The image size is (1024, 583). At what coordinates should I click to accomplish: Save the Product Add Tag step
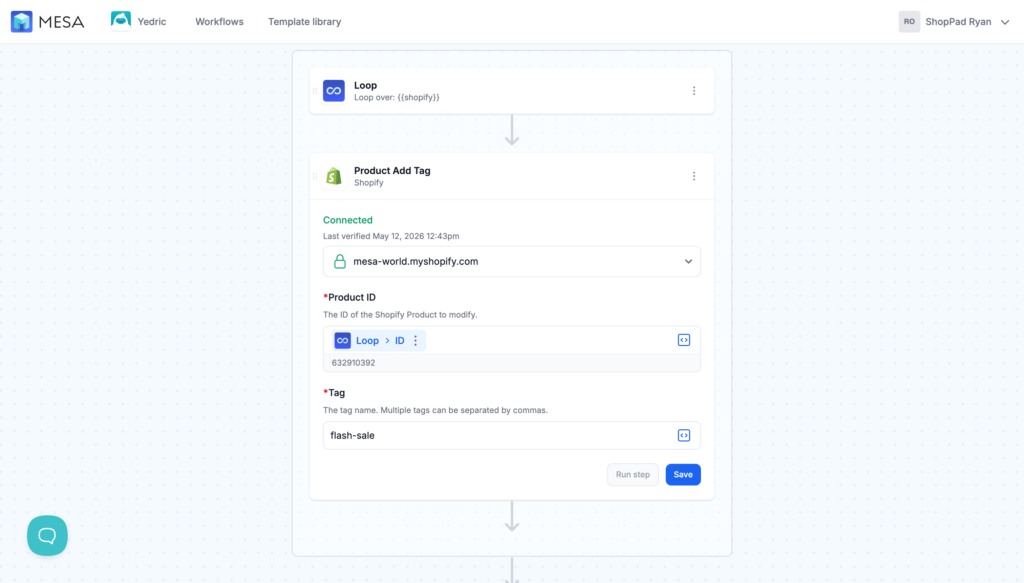pos(683,475)
